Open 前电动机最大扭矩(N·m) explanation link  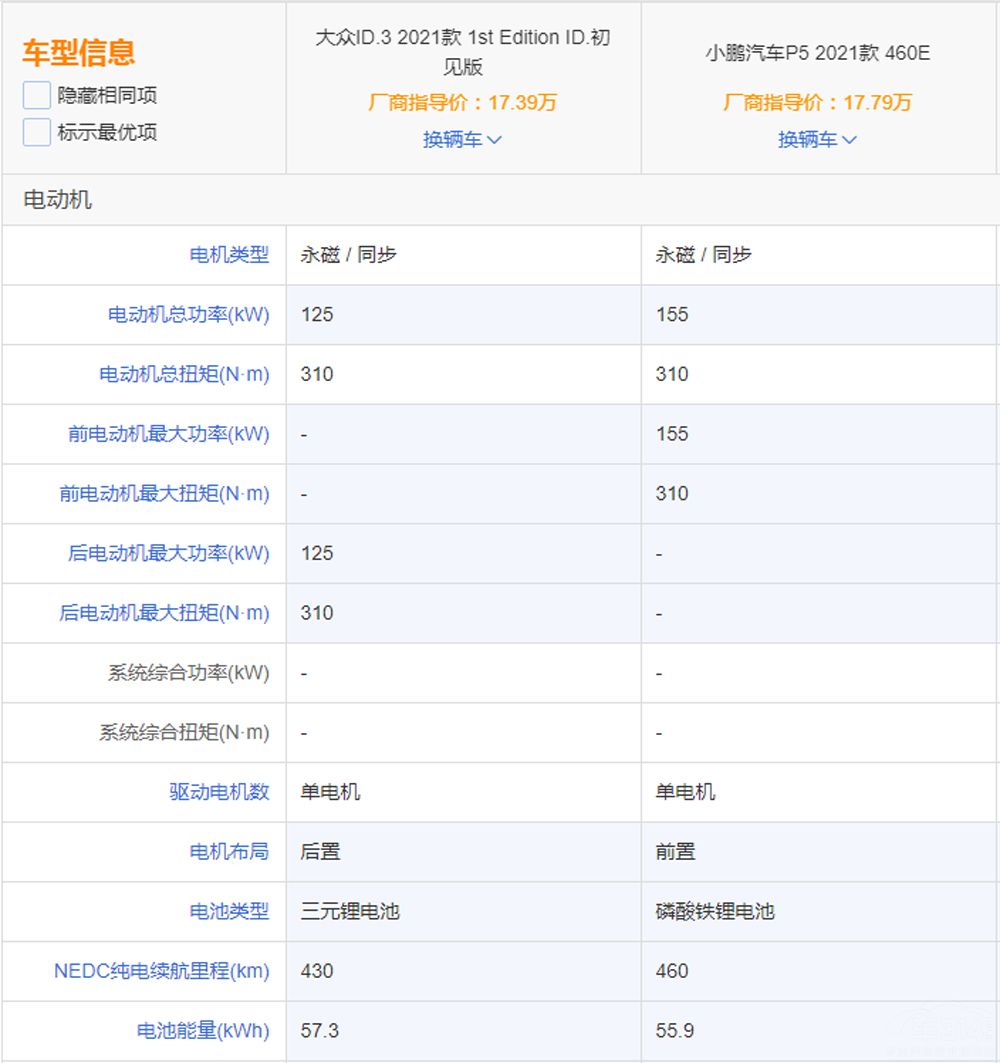164,494
